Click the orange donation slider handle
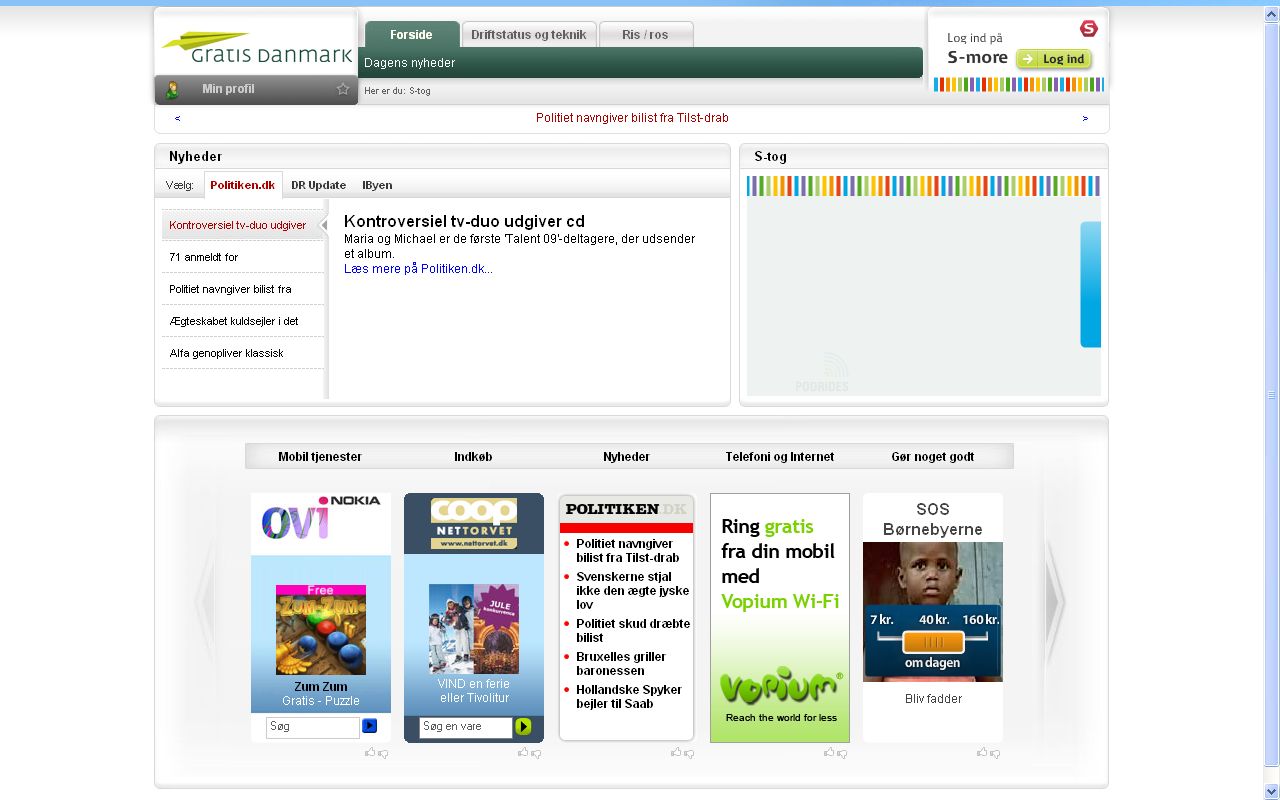 coord(932,642)
